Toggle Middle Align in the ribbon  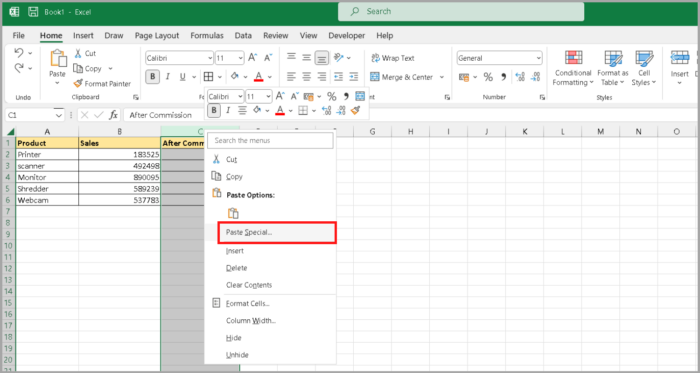click(306, 58)
